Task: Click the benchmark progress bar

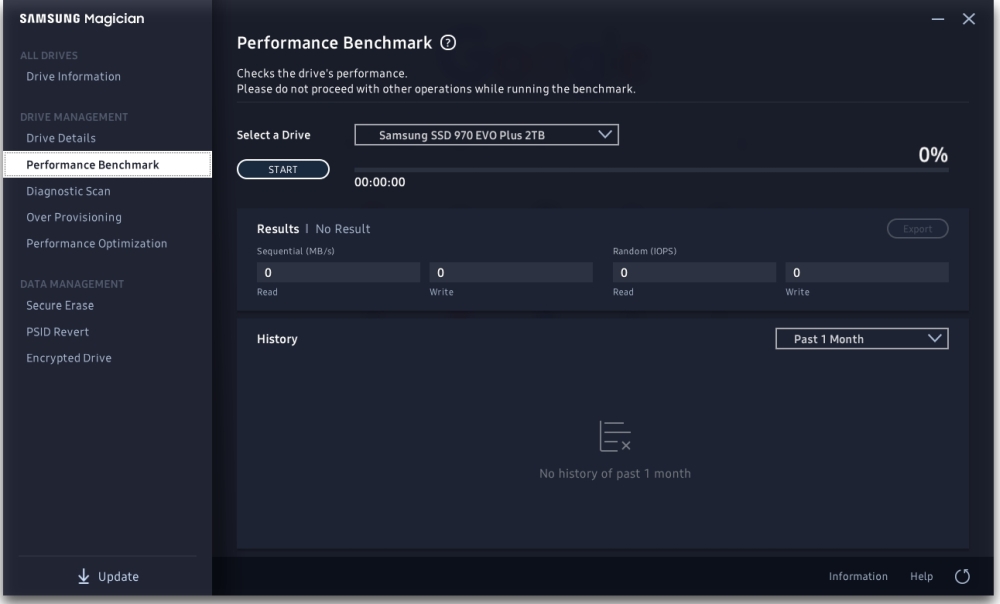Action: [651, 170]
